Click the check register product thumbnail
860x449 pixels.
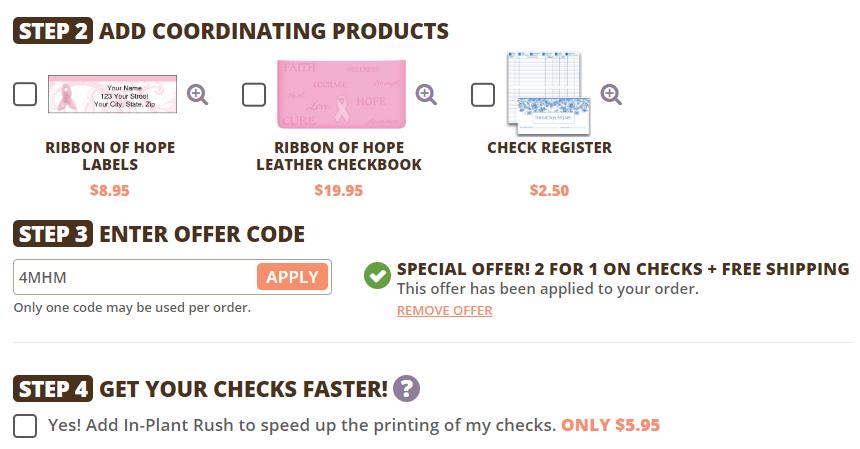[x=548, y=94]
